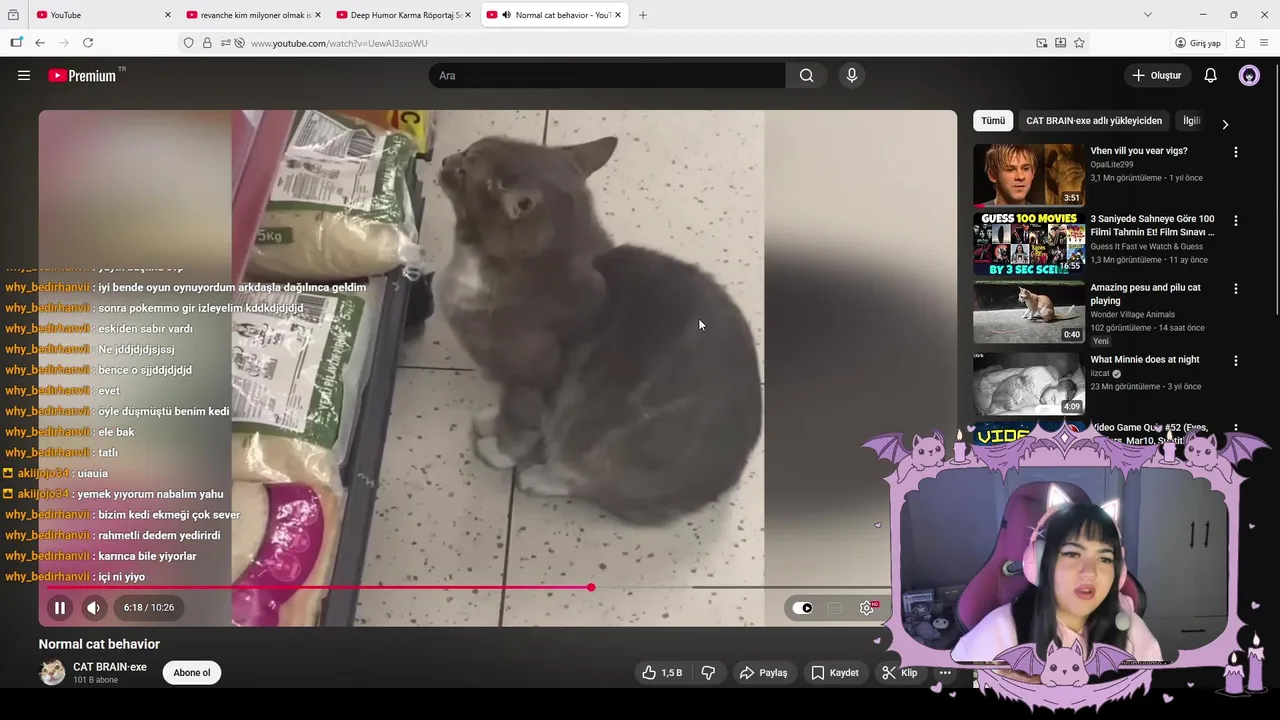Open the account avatar menu
This screenshot has width=1280, height=720.
click(1249, 75)
